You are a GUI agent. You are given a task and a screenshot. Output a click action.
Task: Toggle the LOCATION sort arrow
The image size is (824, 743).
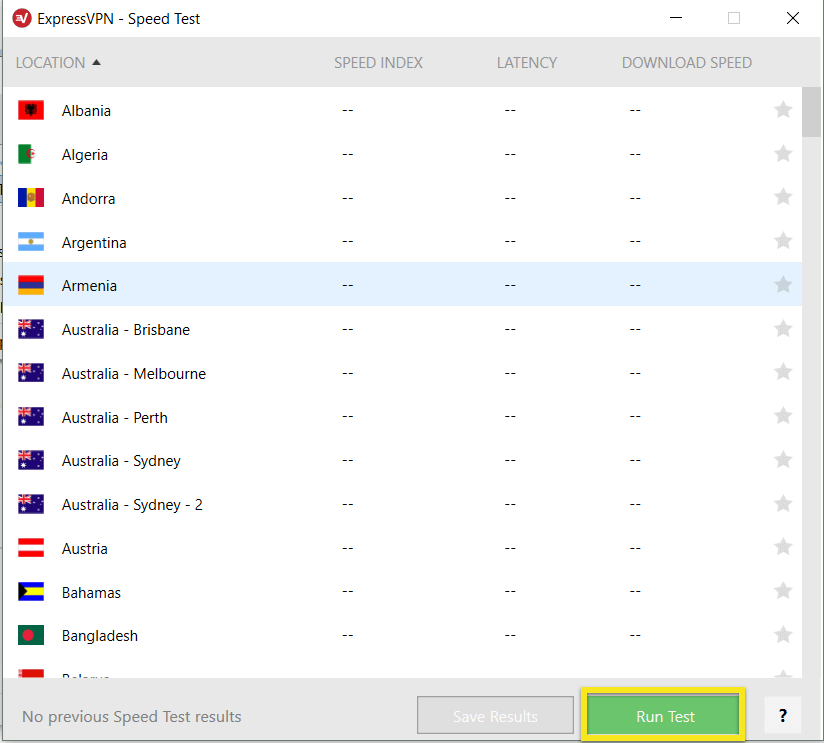tap(96, 62)
